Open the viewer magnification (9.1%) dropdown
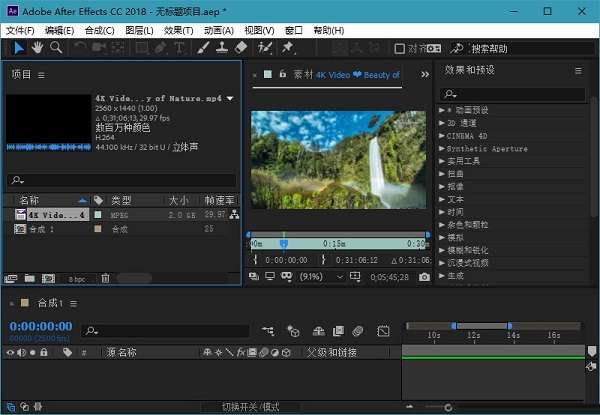This screenshot has height=415, width=600. [x=316, y=276]
